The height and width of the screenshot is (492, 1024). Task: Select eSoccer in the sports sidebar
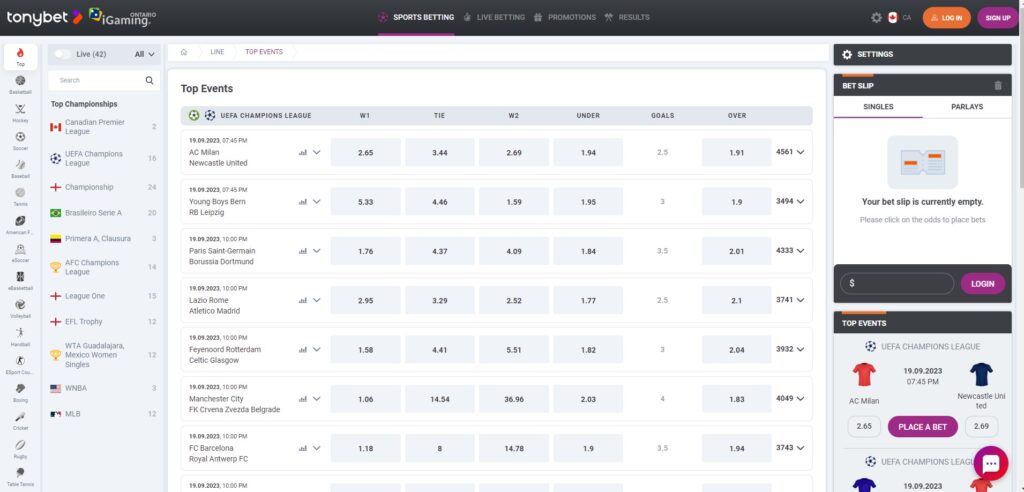tap(20, 253)
